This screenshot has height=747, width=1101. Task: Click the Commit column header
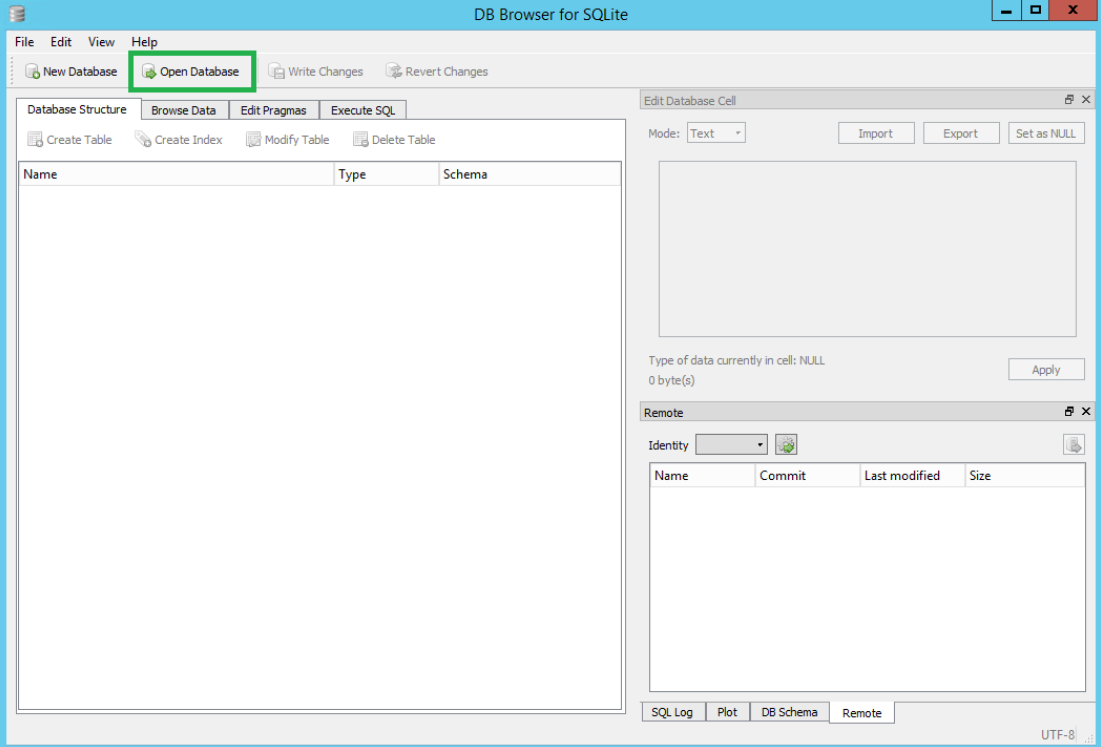point(807,475)
